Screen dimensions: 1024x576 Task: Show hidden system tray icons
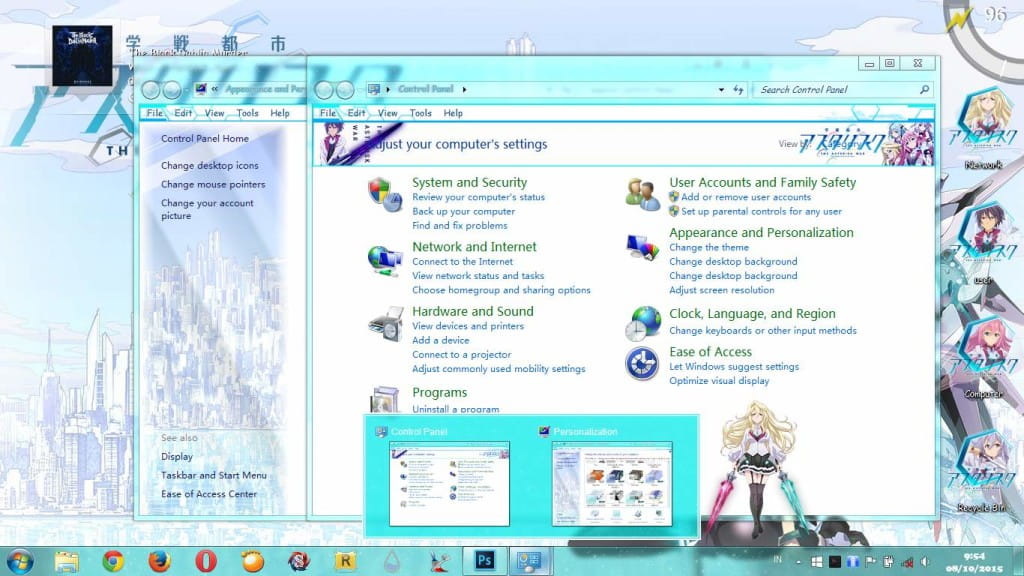(x=799, y=561)
